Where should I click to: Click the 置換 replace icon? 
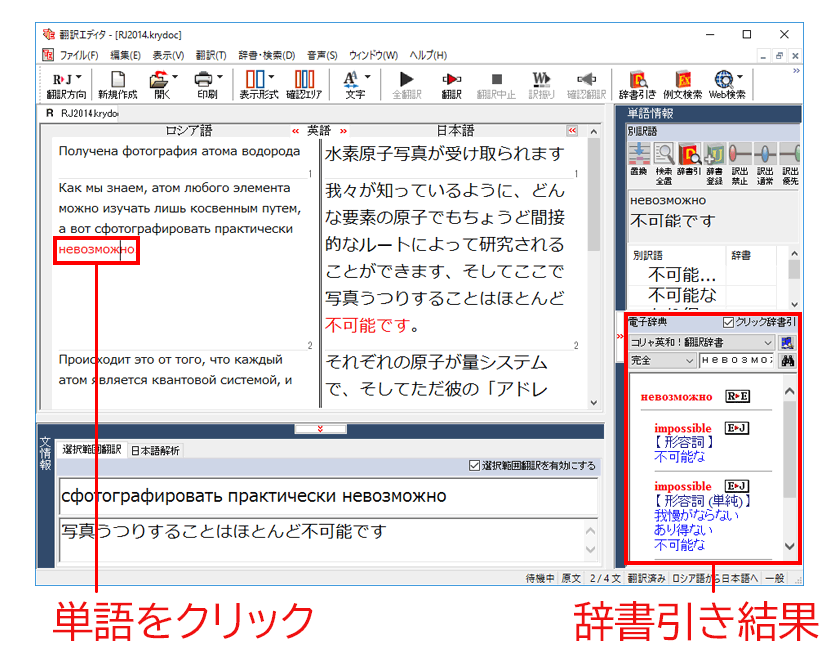pos(639,154)
